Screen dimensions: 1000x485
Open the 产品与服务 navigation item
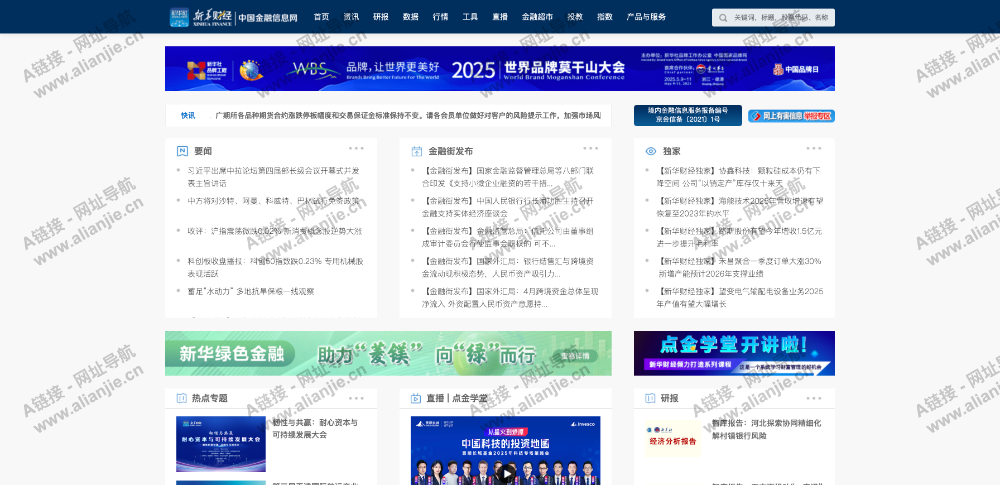tap(646, 17)
